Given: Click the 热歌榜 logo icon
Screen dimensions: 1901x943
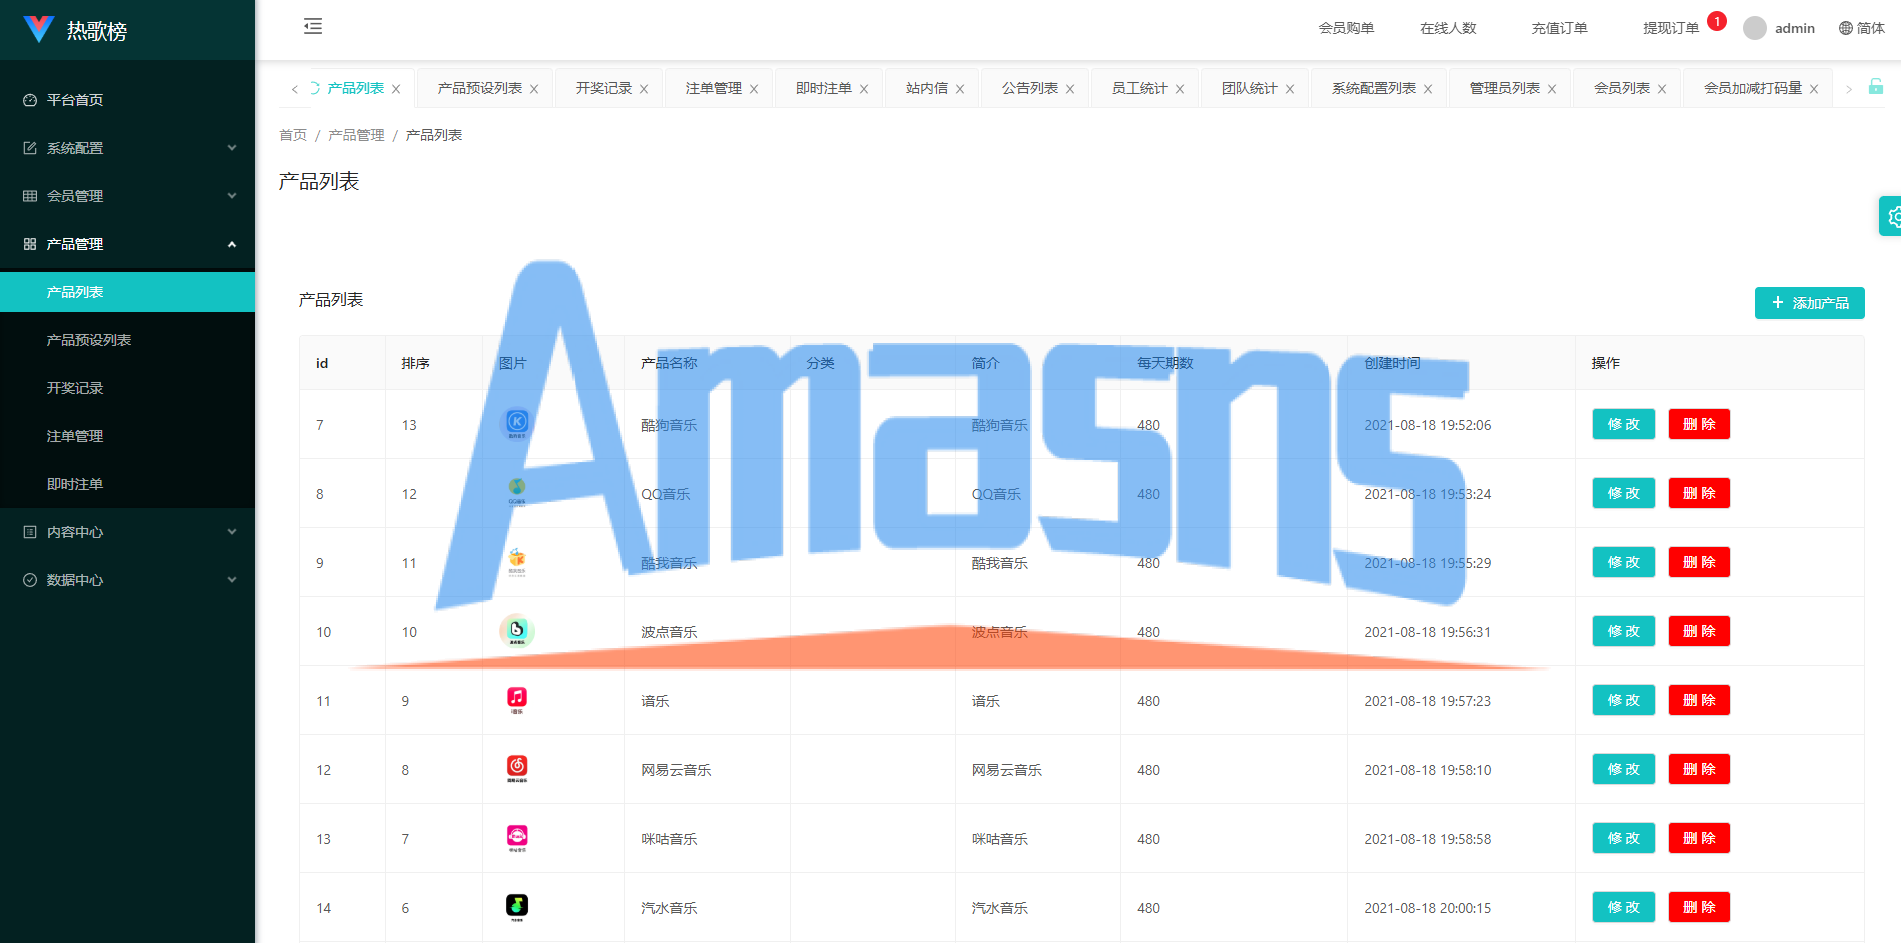Looking at the screenshot, I should 38,29.
